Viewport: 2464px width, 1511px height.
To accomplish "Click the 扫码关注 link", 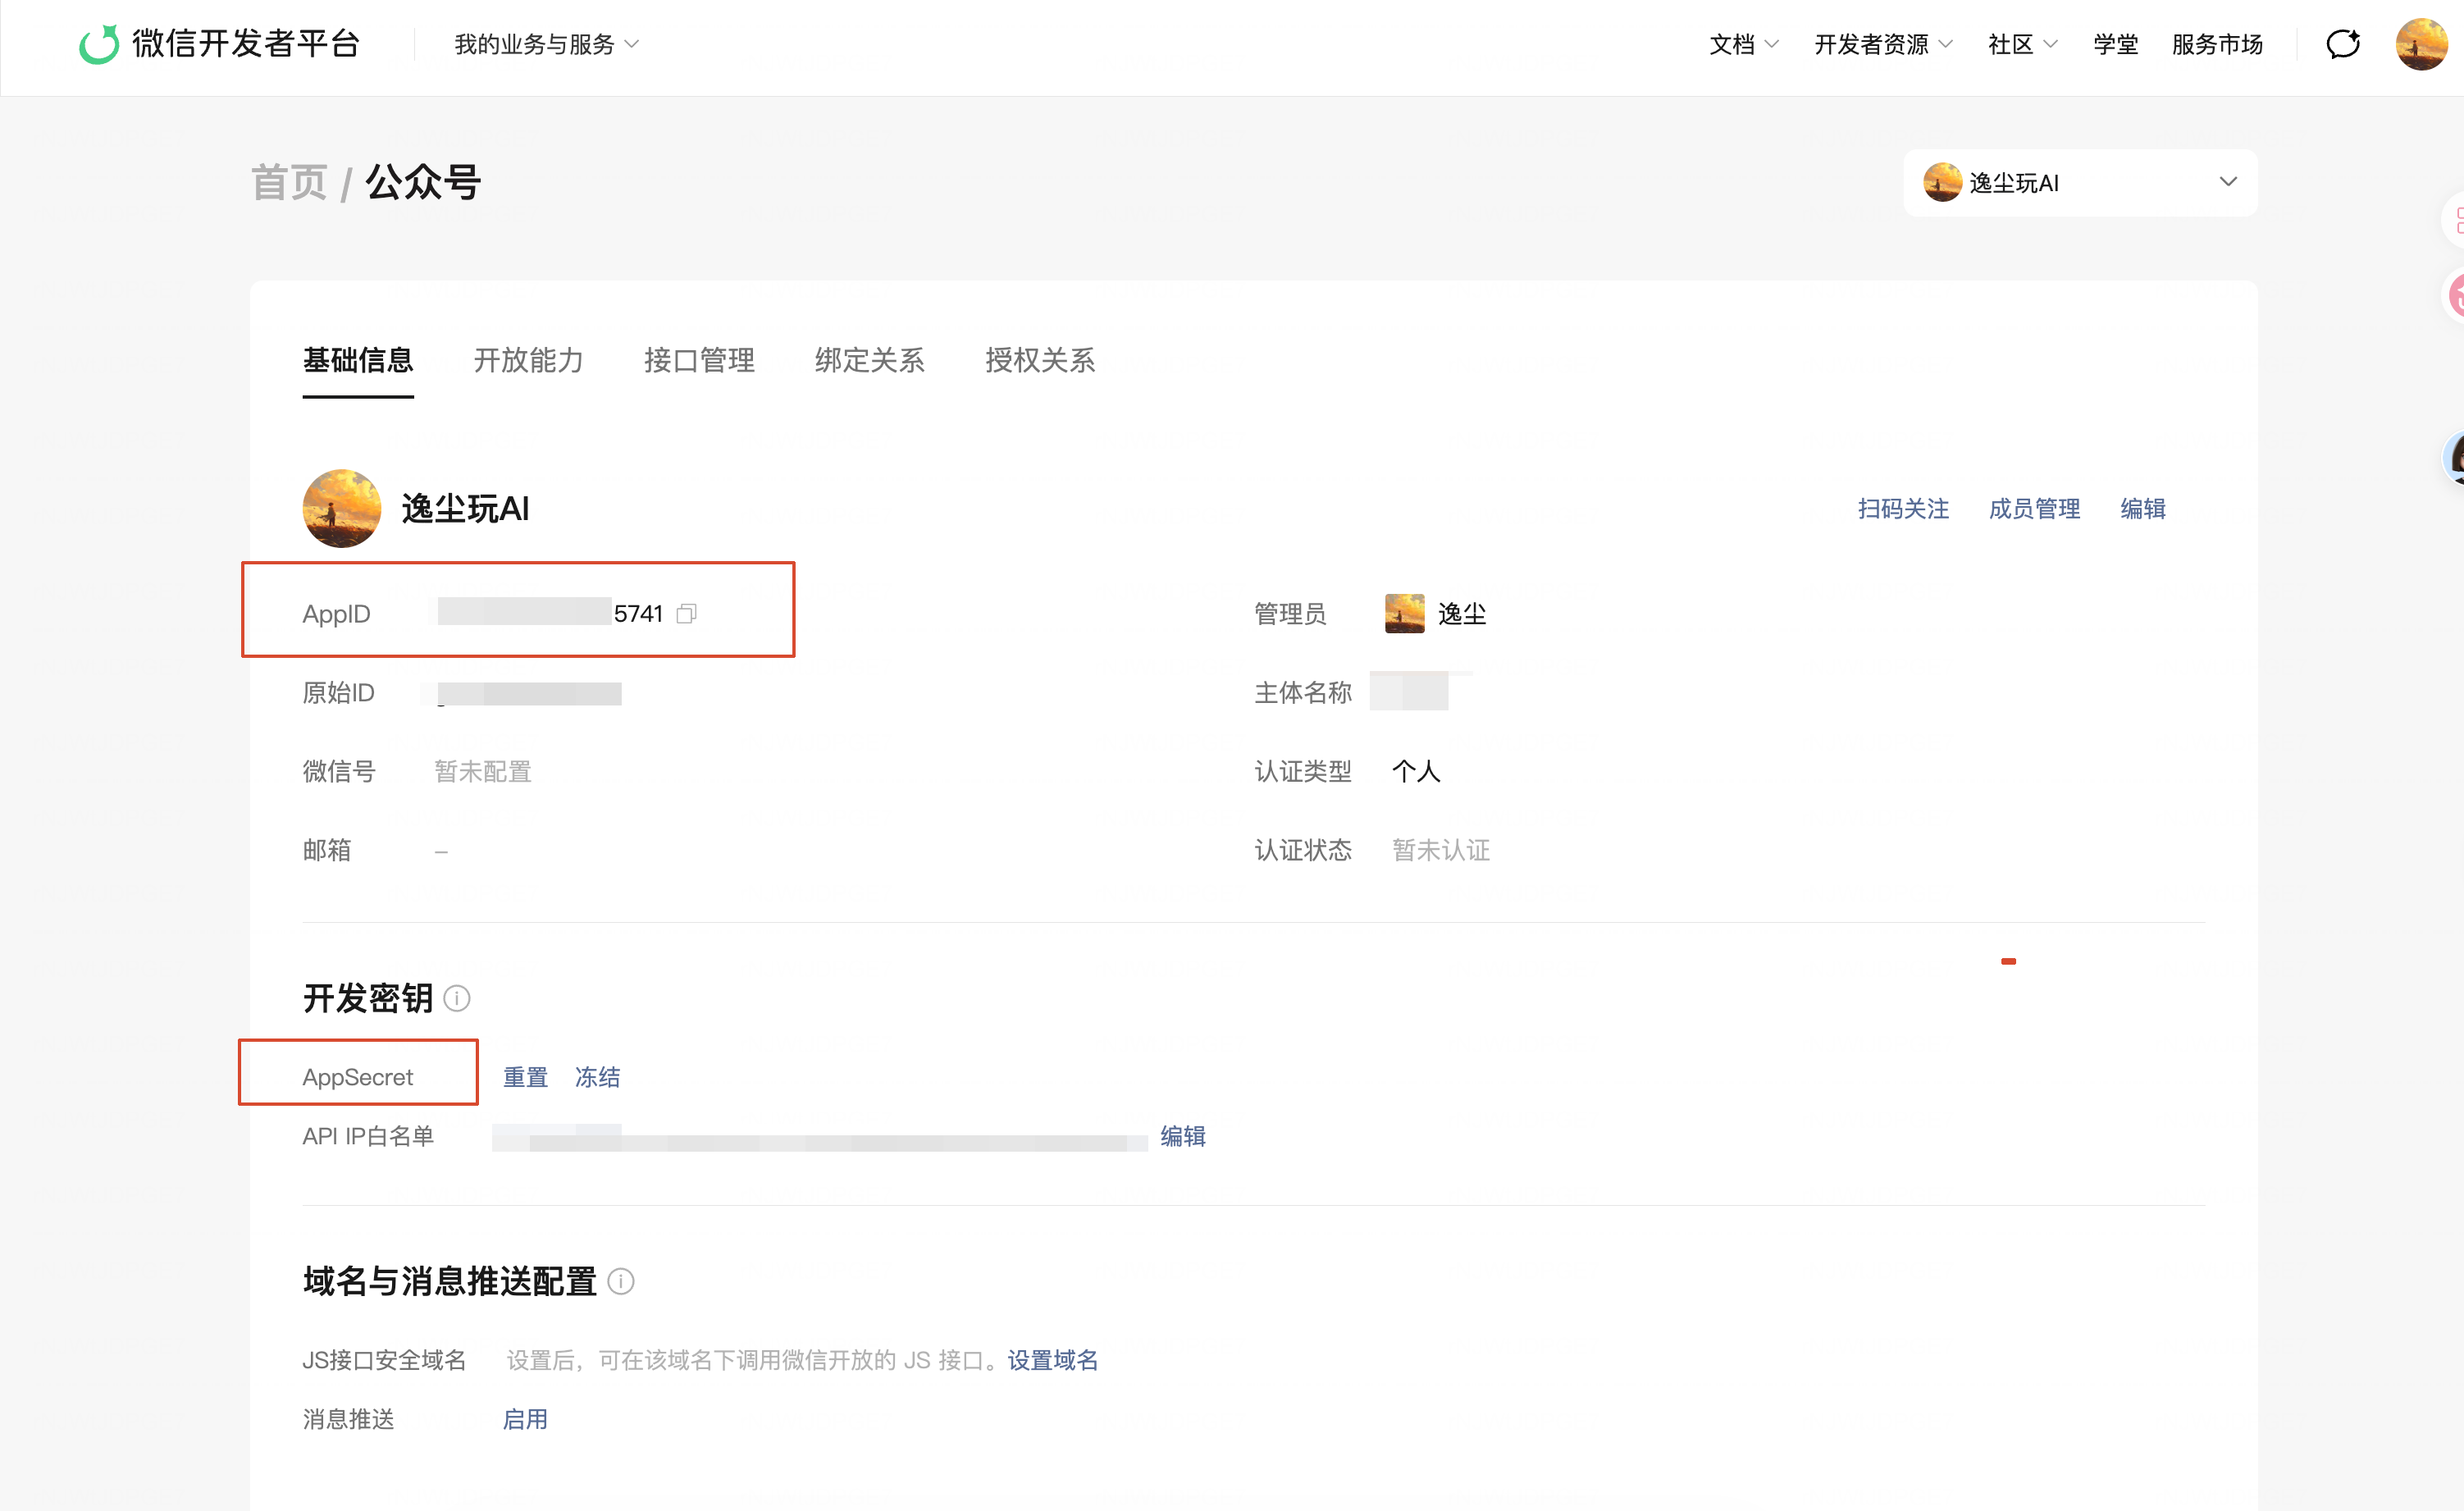I will [1903, 509].
